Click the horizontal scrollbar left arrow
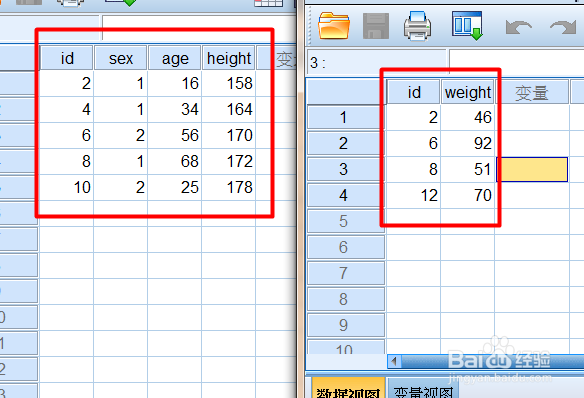The width and height of the screenshot is (584, 398). coord(394,361)
